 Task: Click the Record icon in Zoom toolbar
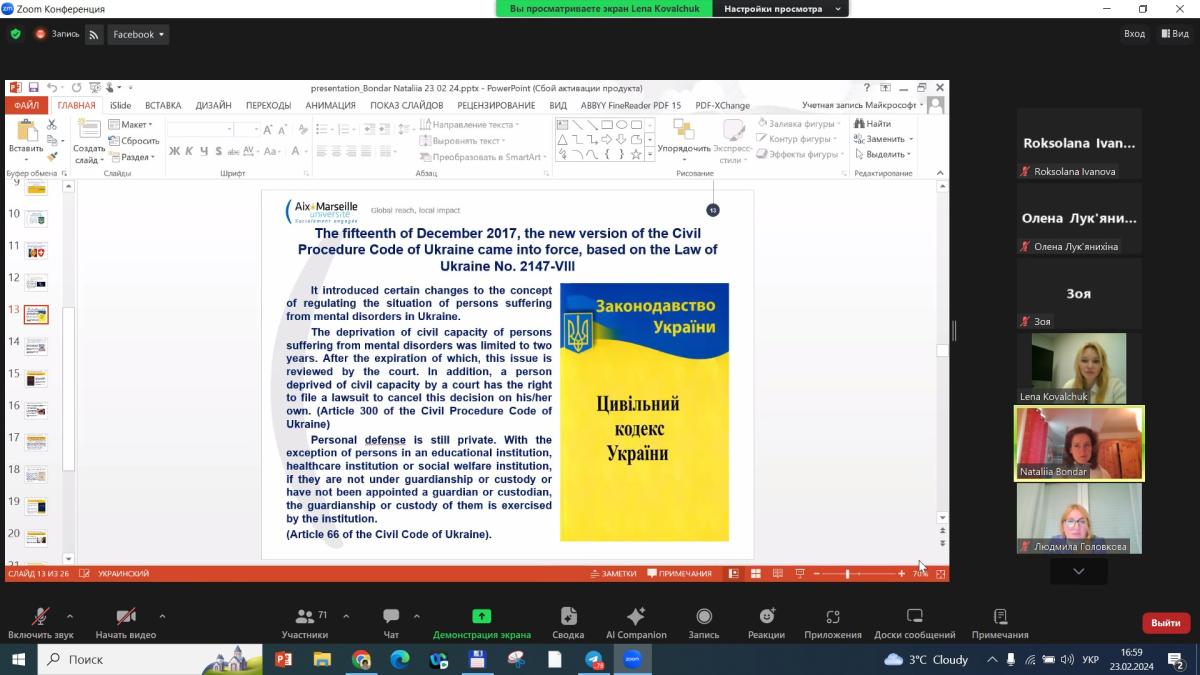pyautogui.click(x=704, y=617)
